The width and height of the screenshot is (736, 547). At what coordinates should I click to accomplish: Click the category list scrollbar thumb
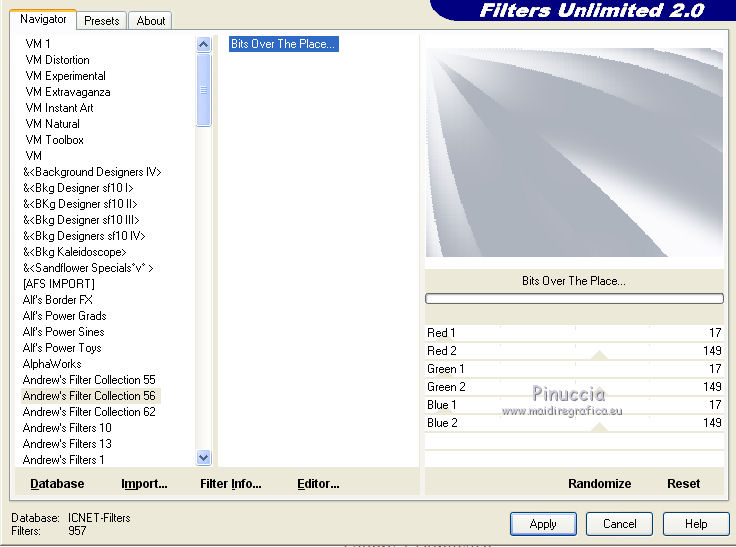pos(204,90)
